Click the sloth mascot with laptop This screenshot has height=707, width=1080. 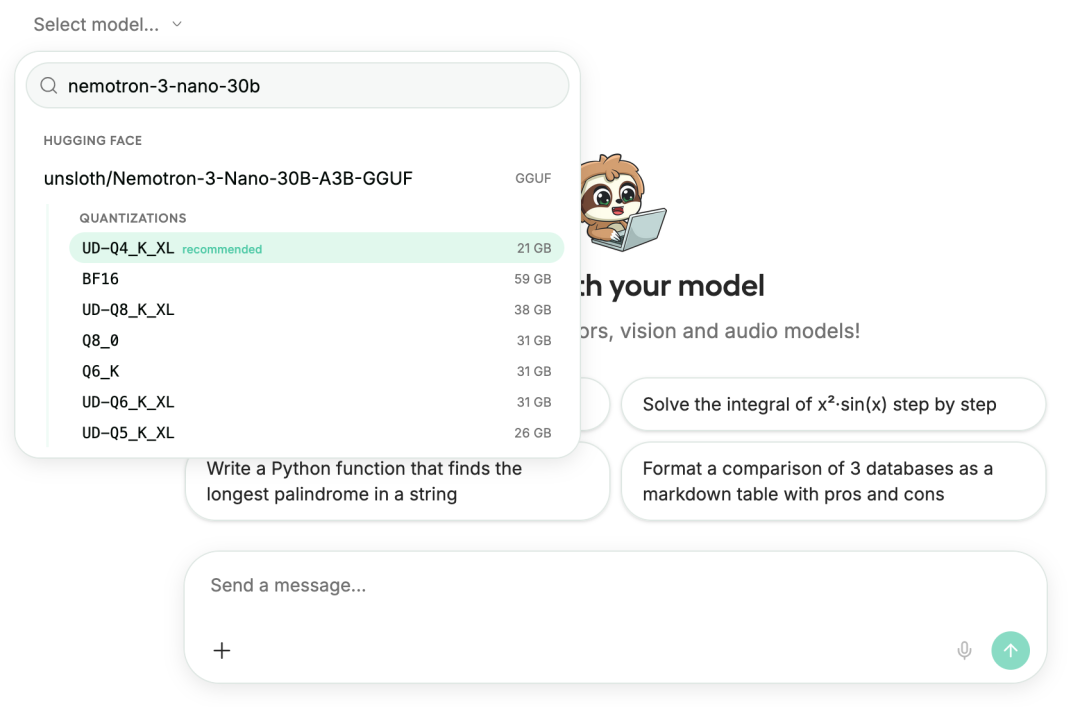click(x=622, y=202)
